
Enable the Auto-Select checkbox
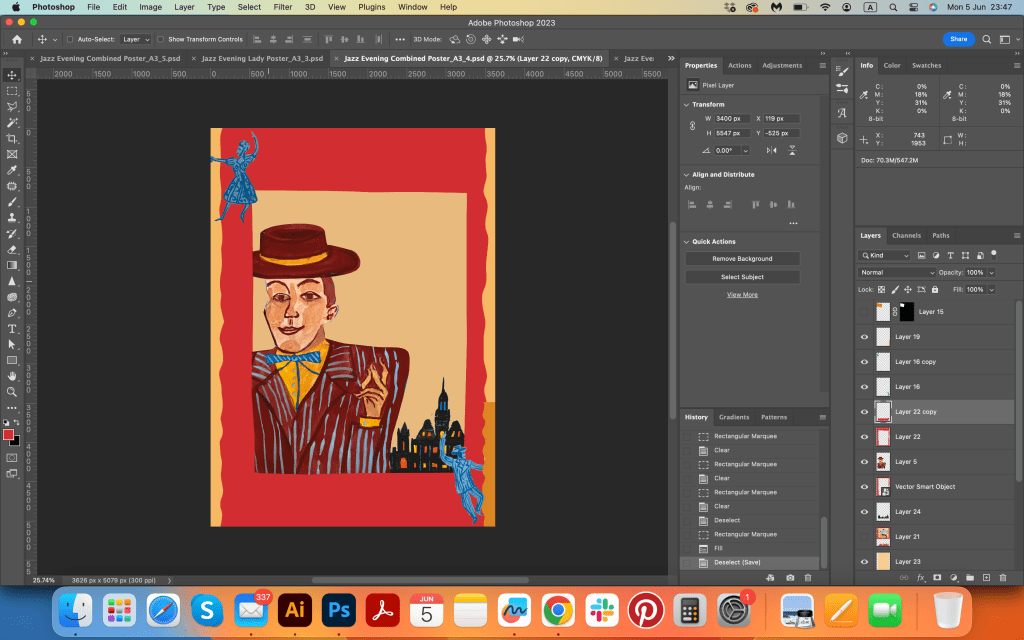69,39
